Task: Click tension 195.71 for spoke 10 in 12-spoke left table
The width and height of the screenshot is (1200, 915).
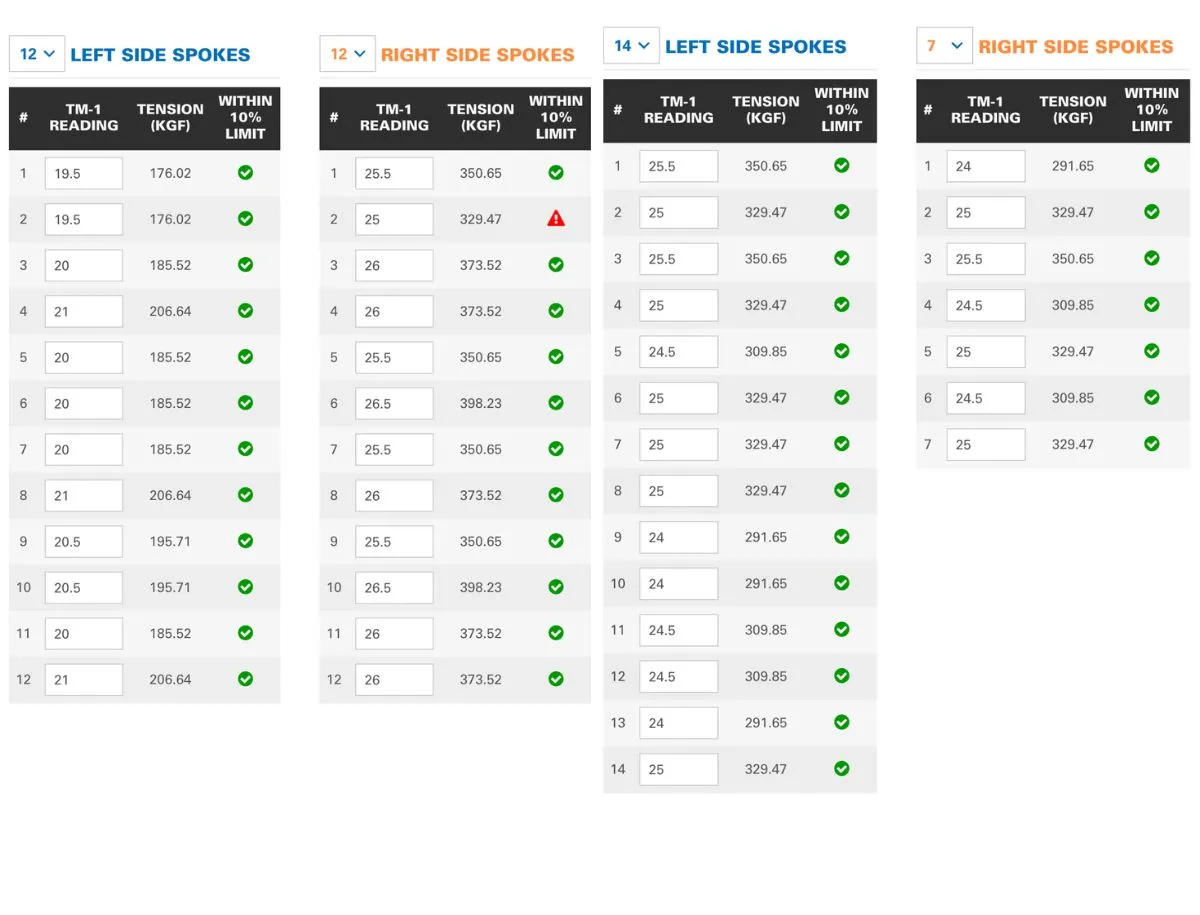Action: tap(170, 587)
